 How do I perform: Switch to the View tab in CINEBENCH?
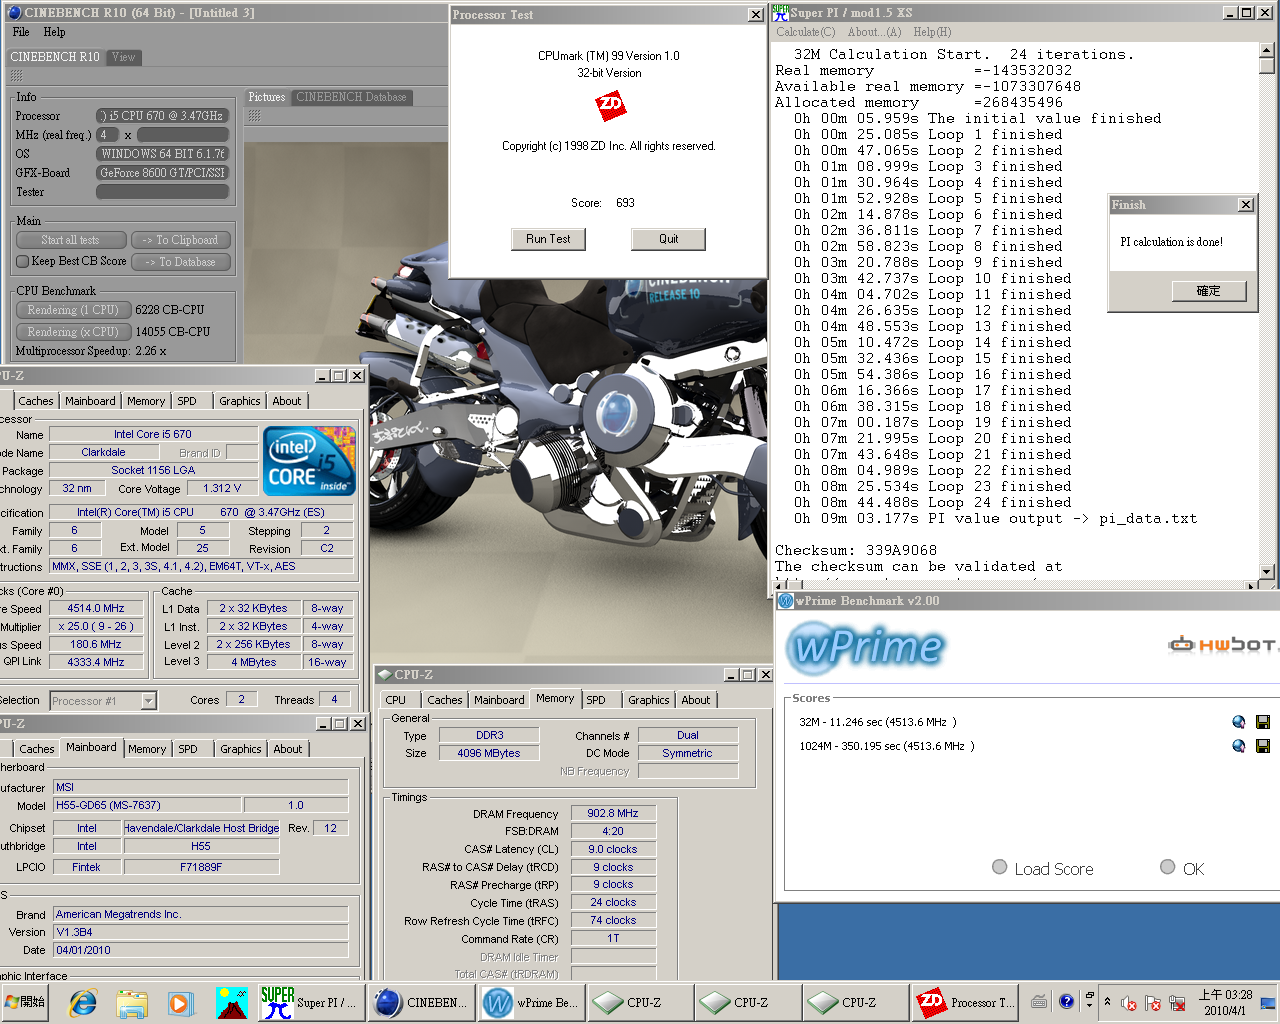click(124, 57)
